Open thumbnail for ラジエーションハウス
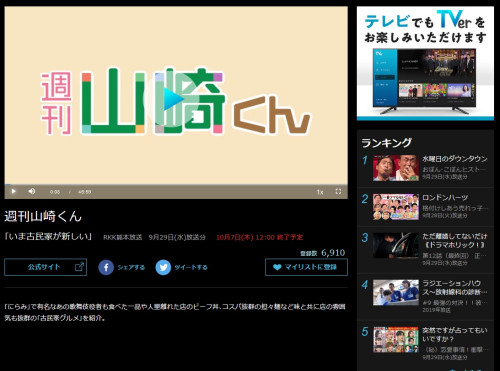Viewport: 500px width, 371px height. pos(396,293)
